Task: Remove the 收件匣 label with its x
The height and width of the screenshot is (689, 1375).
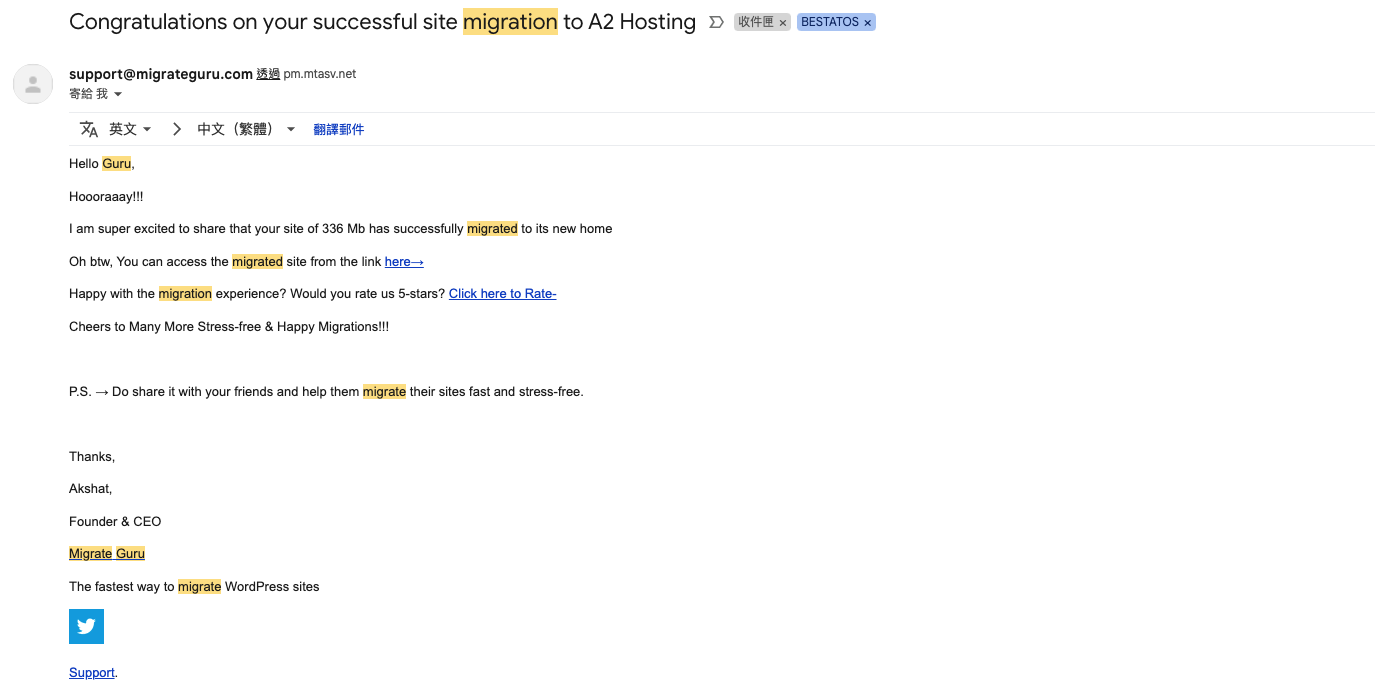Action: point(783,22)
